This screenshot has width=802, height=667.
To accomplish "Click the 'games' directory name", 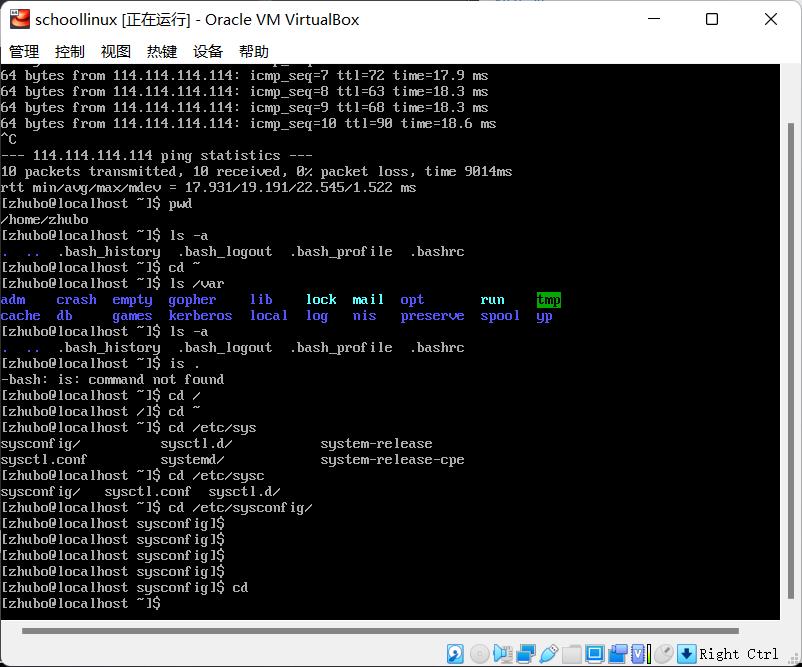I will (x=132, y=316).
